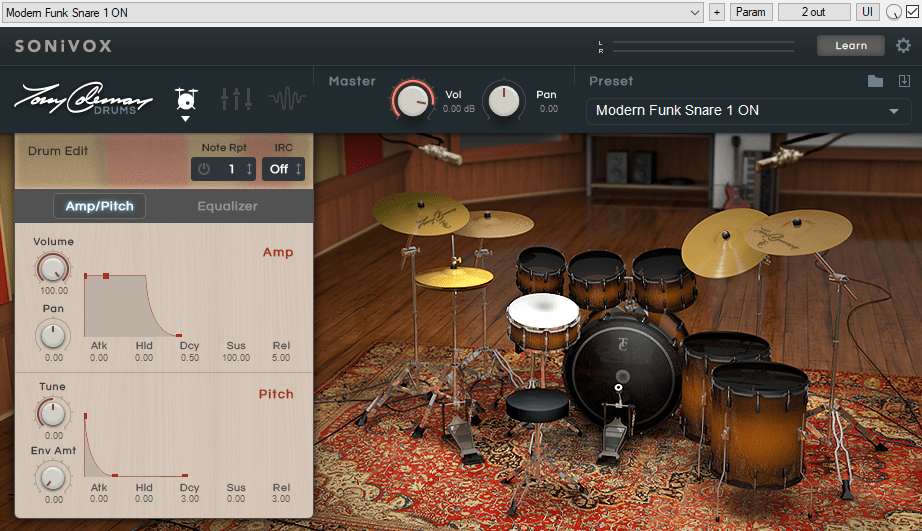
Task: Click the Amp envelope end node
Action: click(179, 336)
